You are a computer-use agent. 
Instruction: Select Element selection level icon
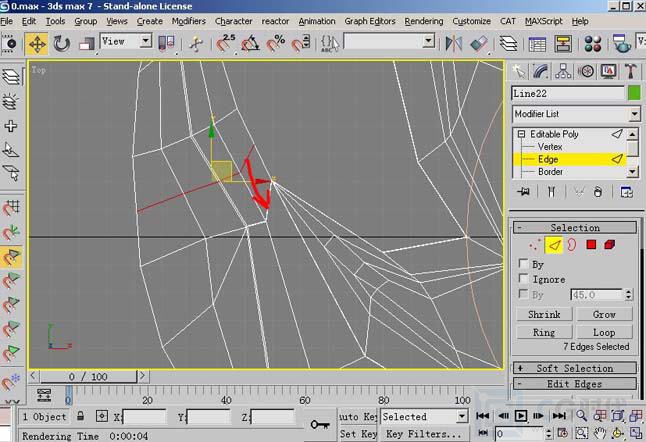(x=609, y=245)
